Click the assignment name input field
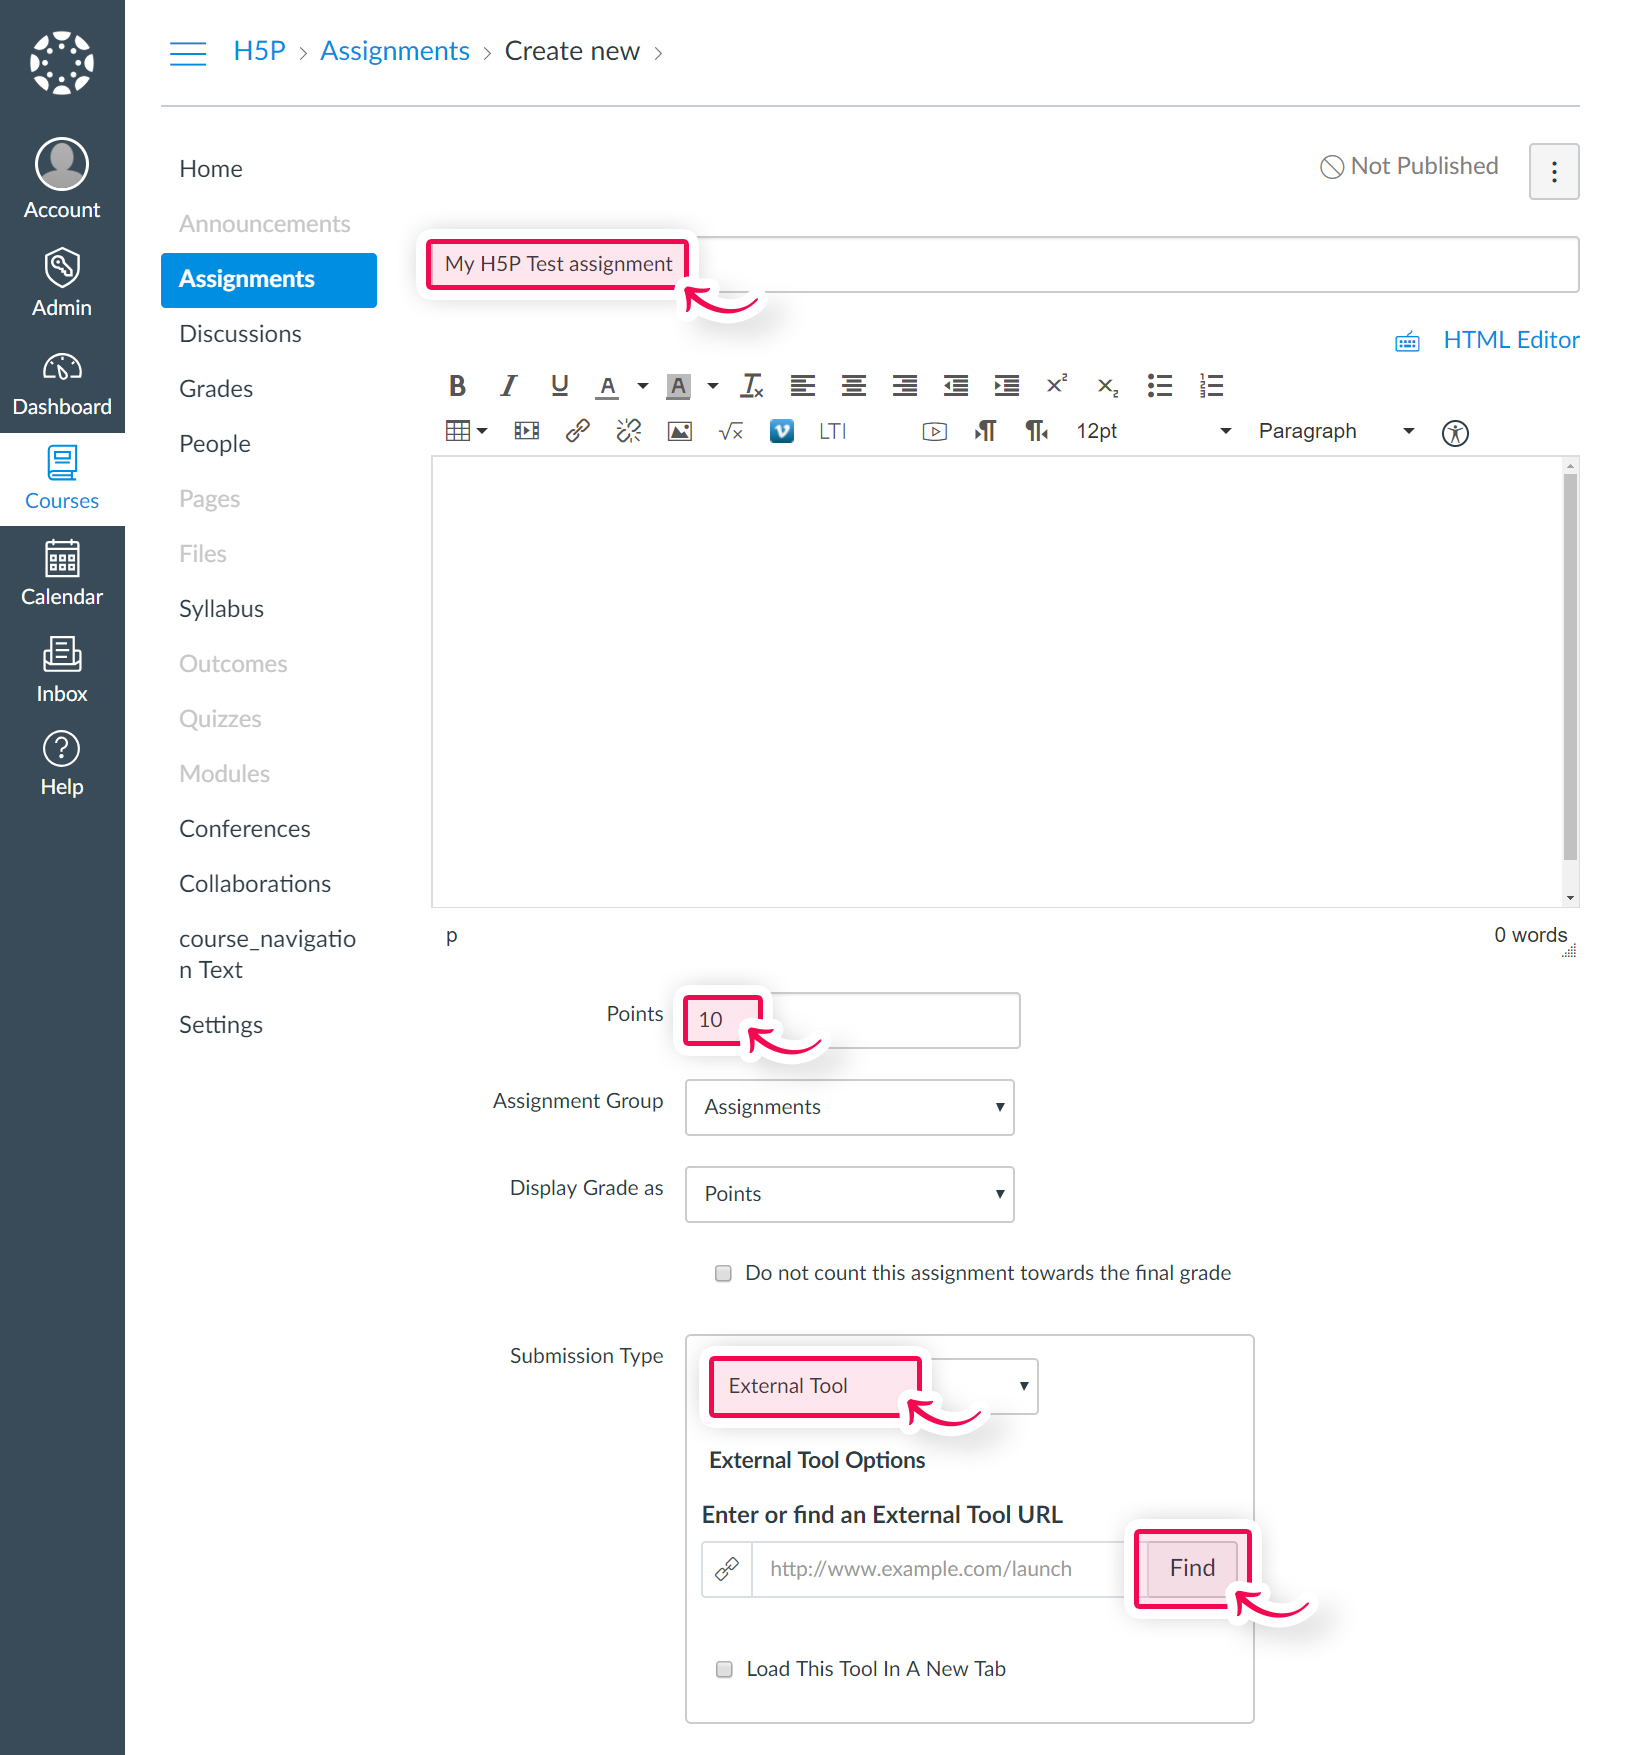The image size is (1637, 1755). tap(1004, 265)
